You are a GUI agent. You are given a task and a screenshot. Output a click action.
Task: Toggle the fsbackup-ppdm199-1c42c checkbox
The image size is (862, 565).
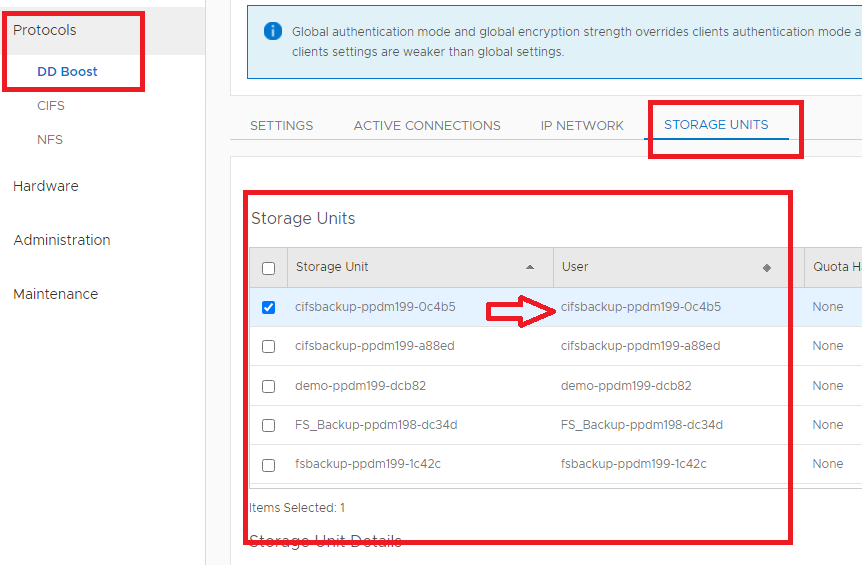click(268, 465)
